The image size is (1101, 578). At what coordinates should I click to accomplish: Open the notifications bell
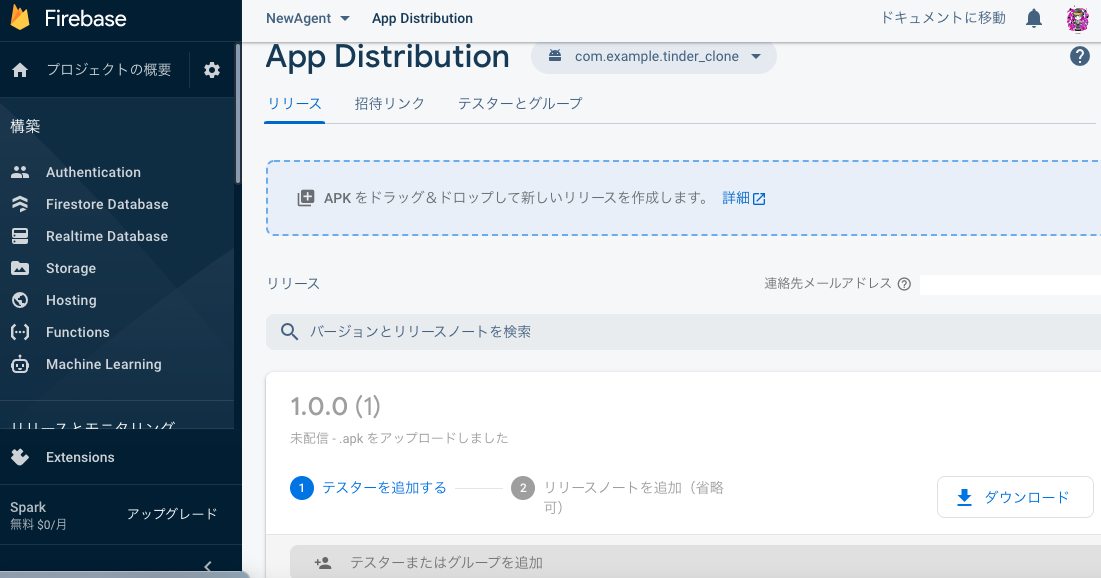pos(1033,18)
